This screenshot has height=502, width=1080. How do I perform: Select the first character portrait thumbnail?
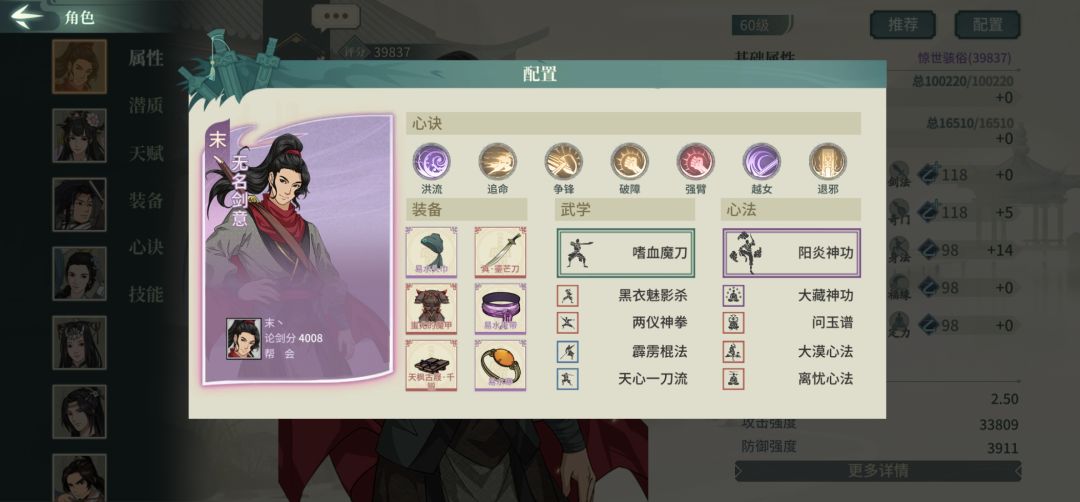[80, 66]
